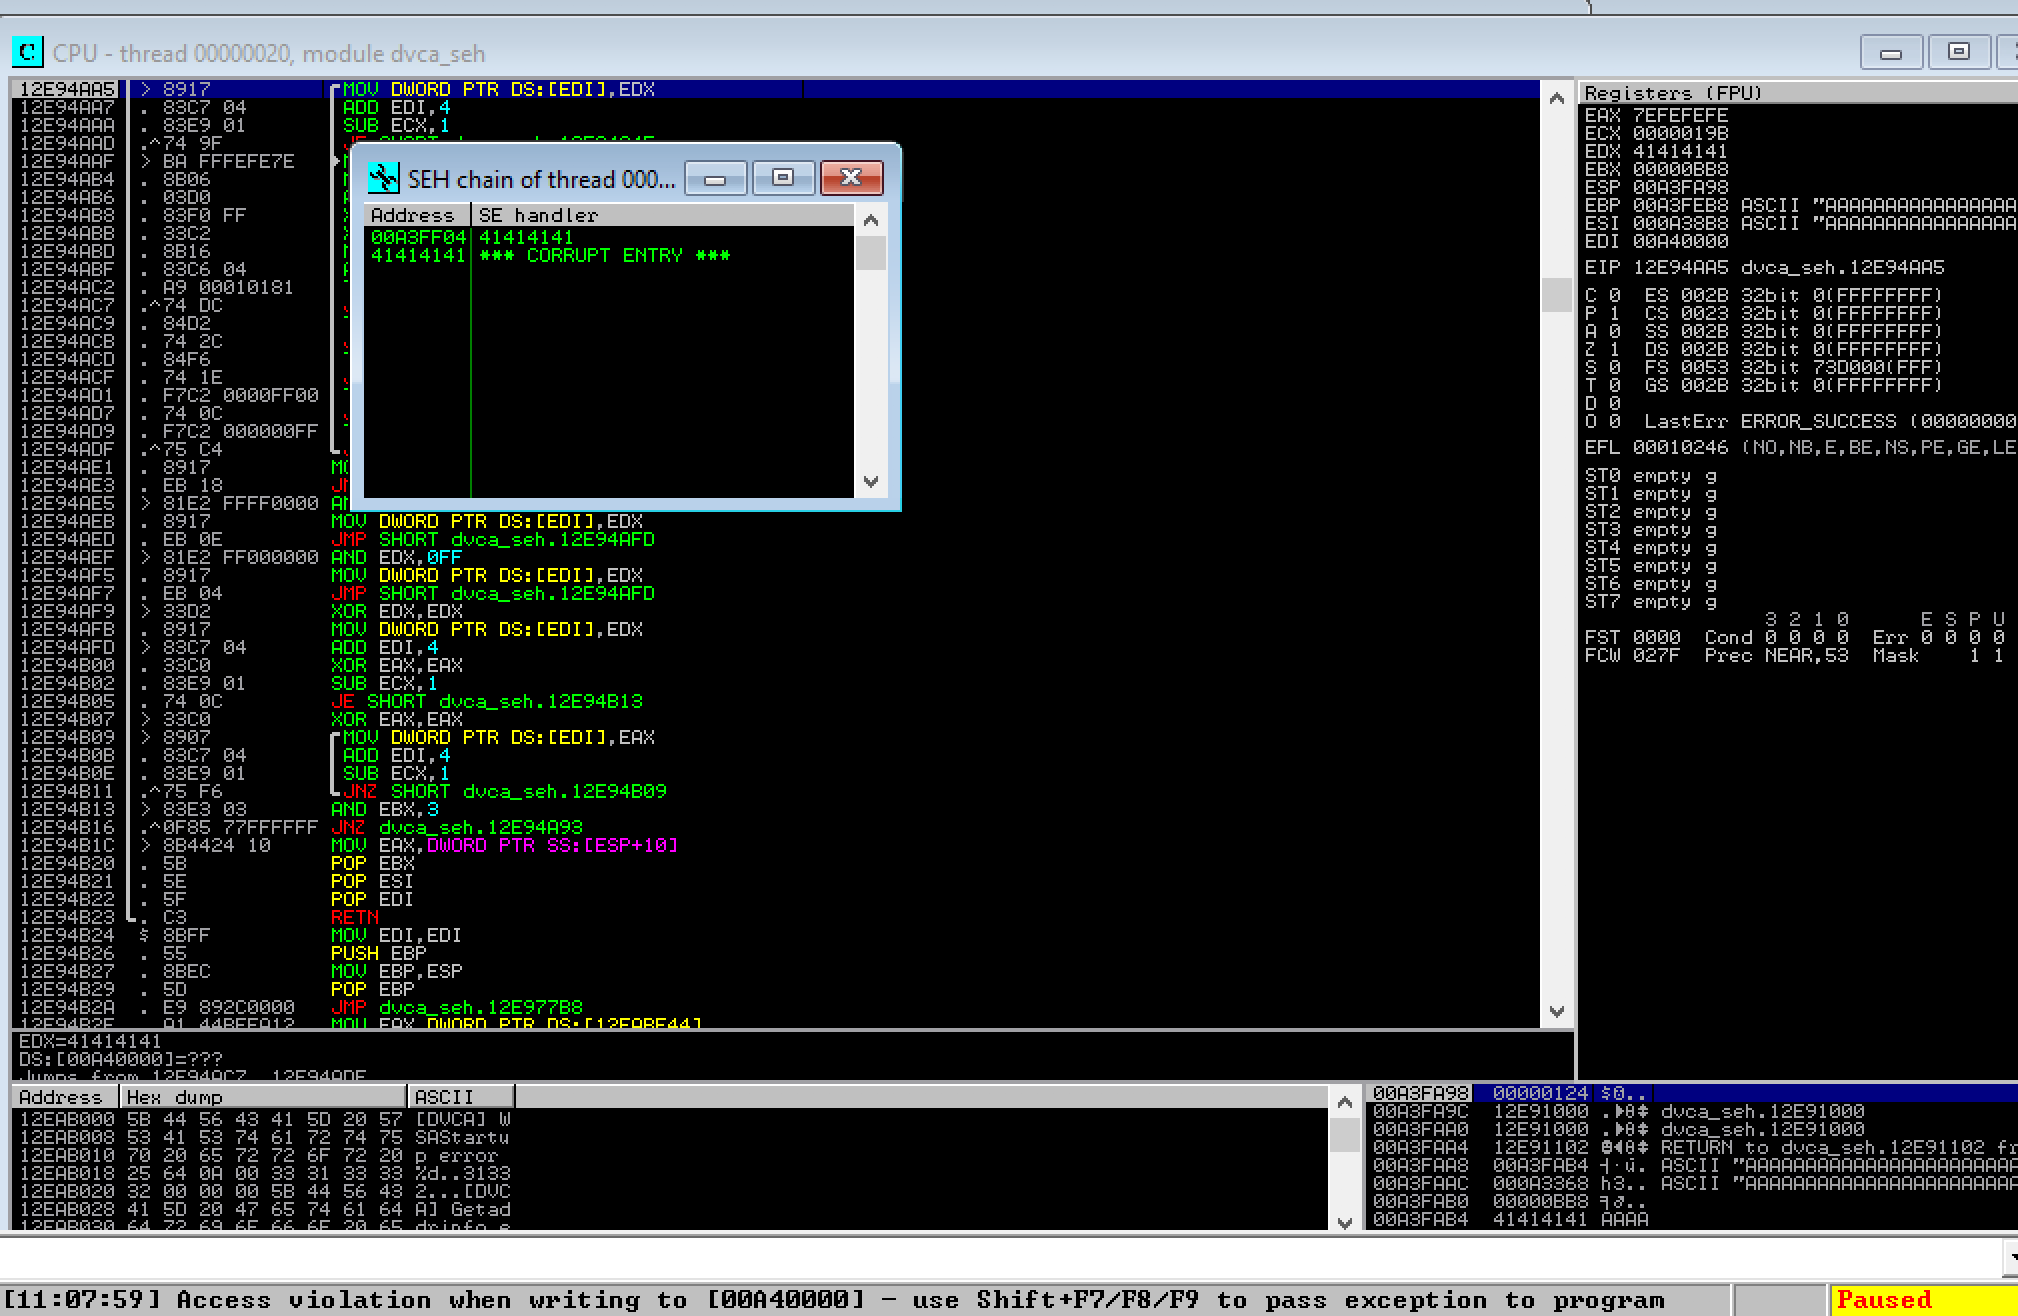Image resolution: width=2018 pixels, height=1316 pixels.
Task: Toggle the A flag value
Action: click(x=1615, y=331)
